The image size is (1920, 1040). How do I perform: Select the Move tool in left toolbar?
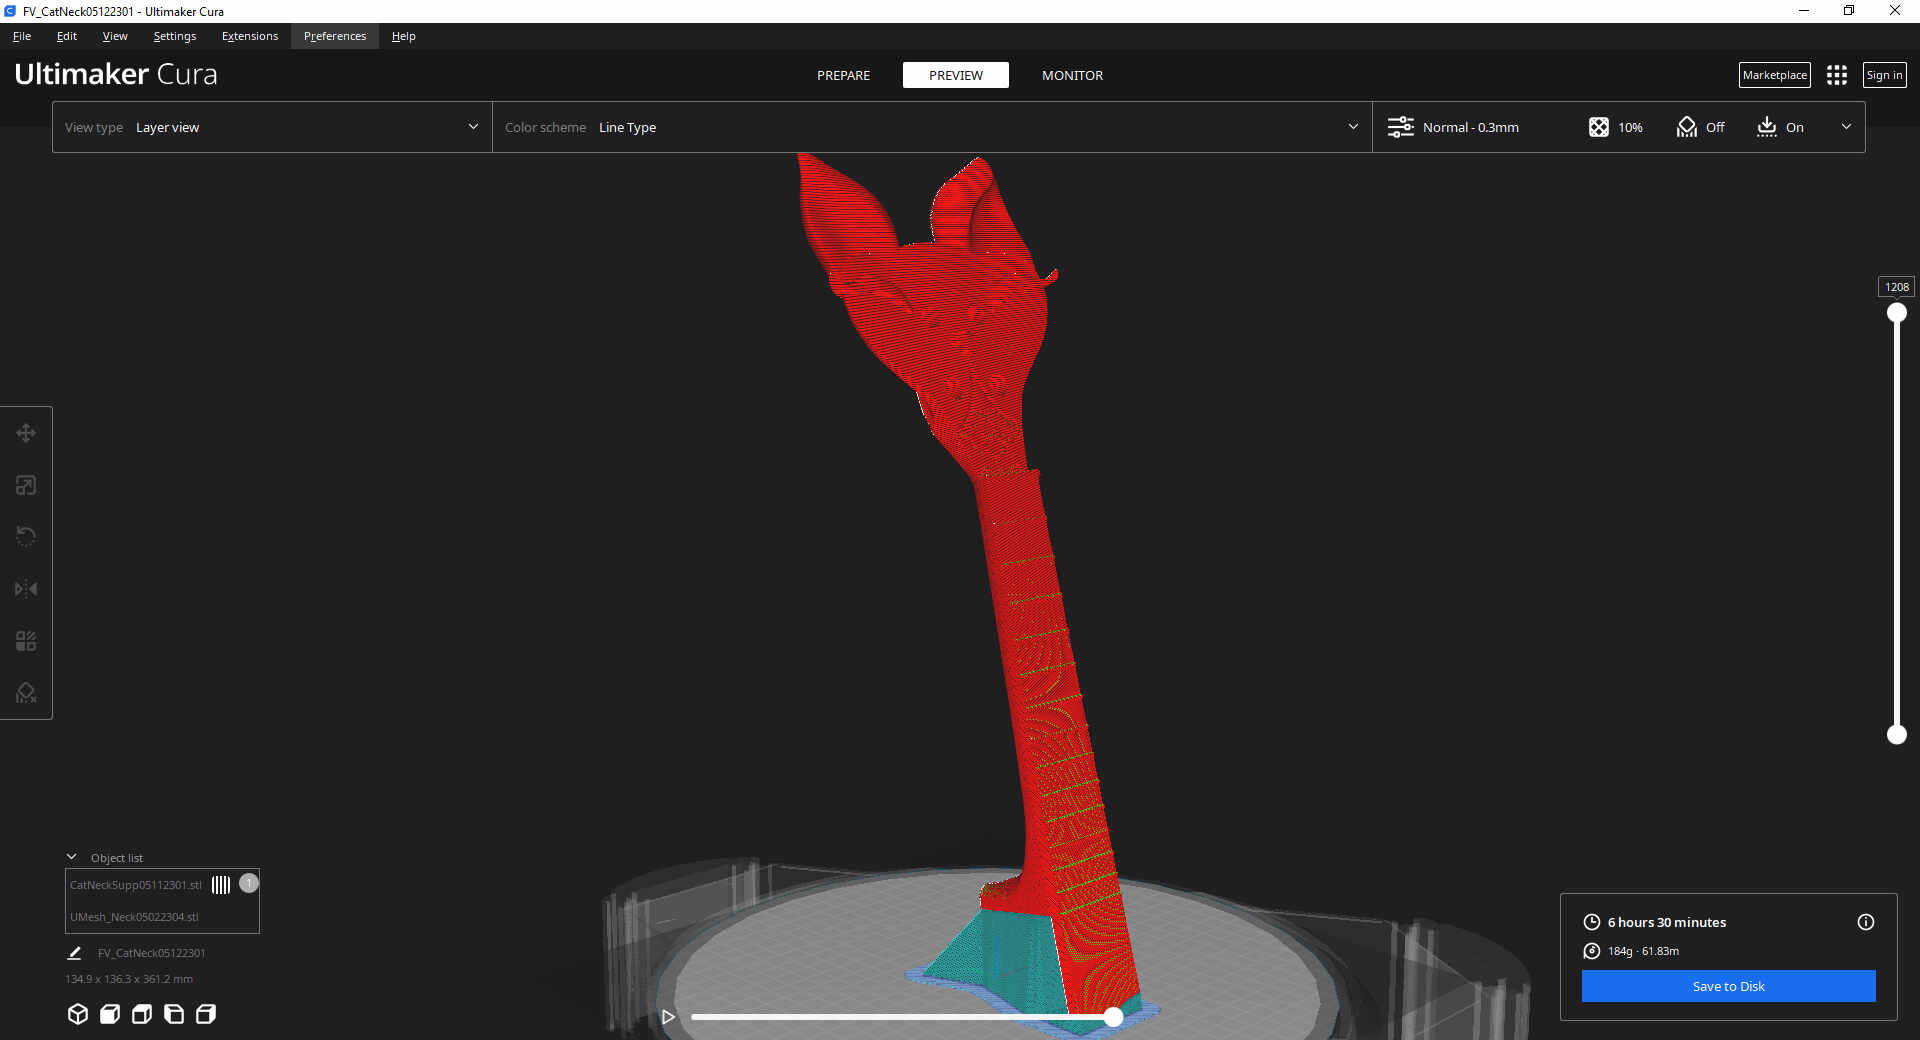[x=26, y=433]
